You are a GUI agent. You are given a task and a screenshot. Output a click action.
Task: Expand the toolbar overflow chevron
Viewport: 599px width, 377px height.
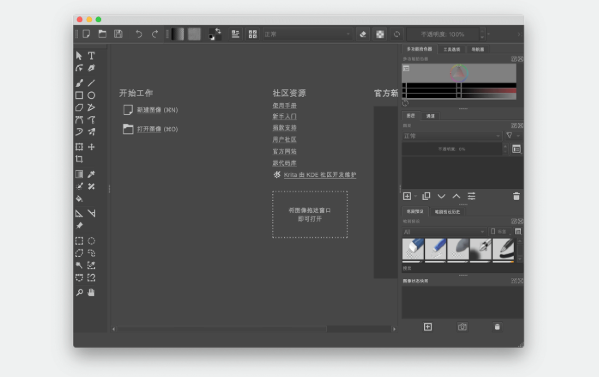[x=519, y=34]
